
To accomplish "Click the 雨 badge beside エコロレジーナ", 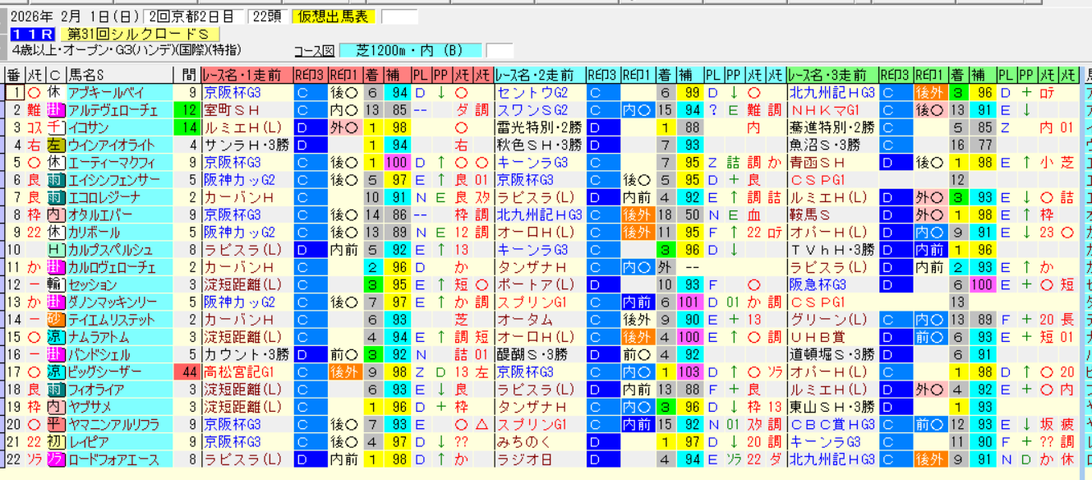I will click(55, 197).
